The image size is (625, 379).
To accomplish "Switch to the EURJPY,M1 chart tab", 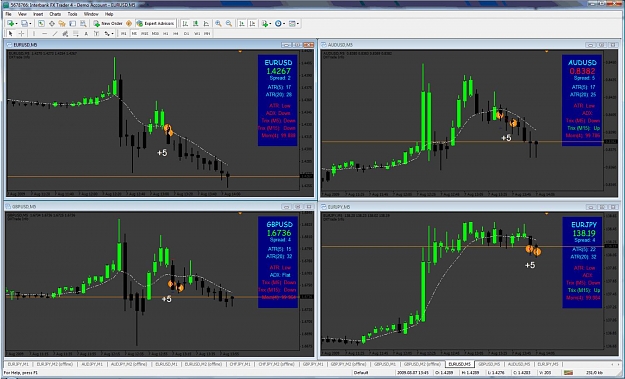I will 18,364.
